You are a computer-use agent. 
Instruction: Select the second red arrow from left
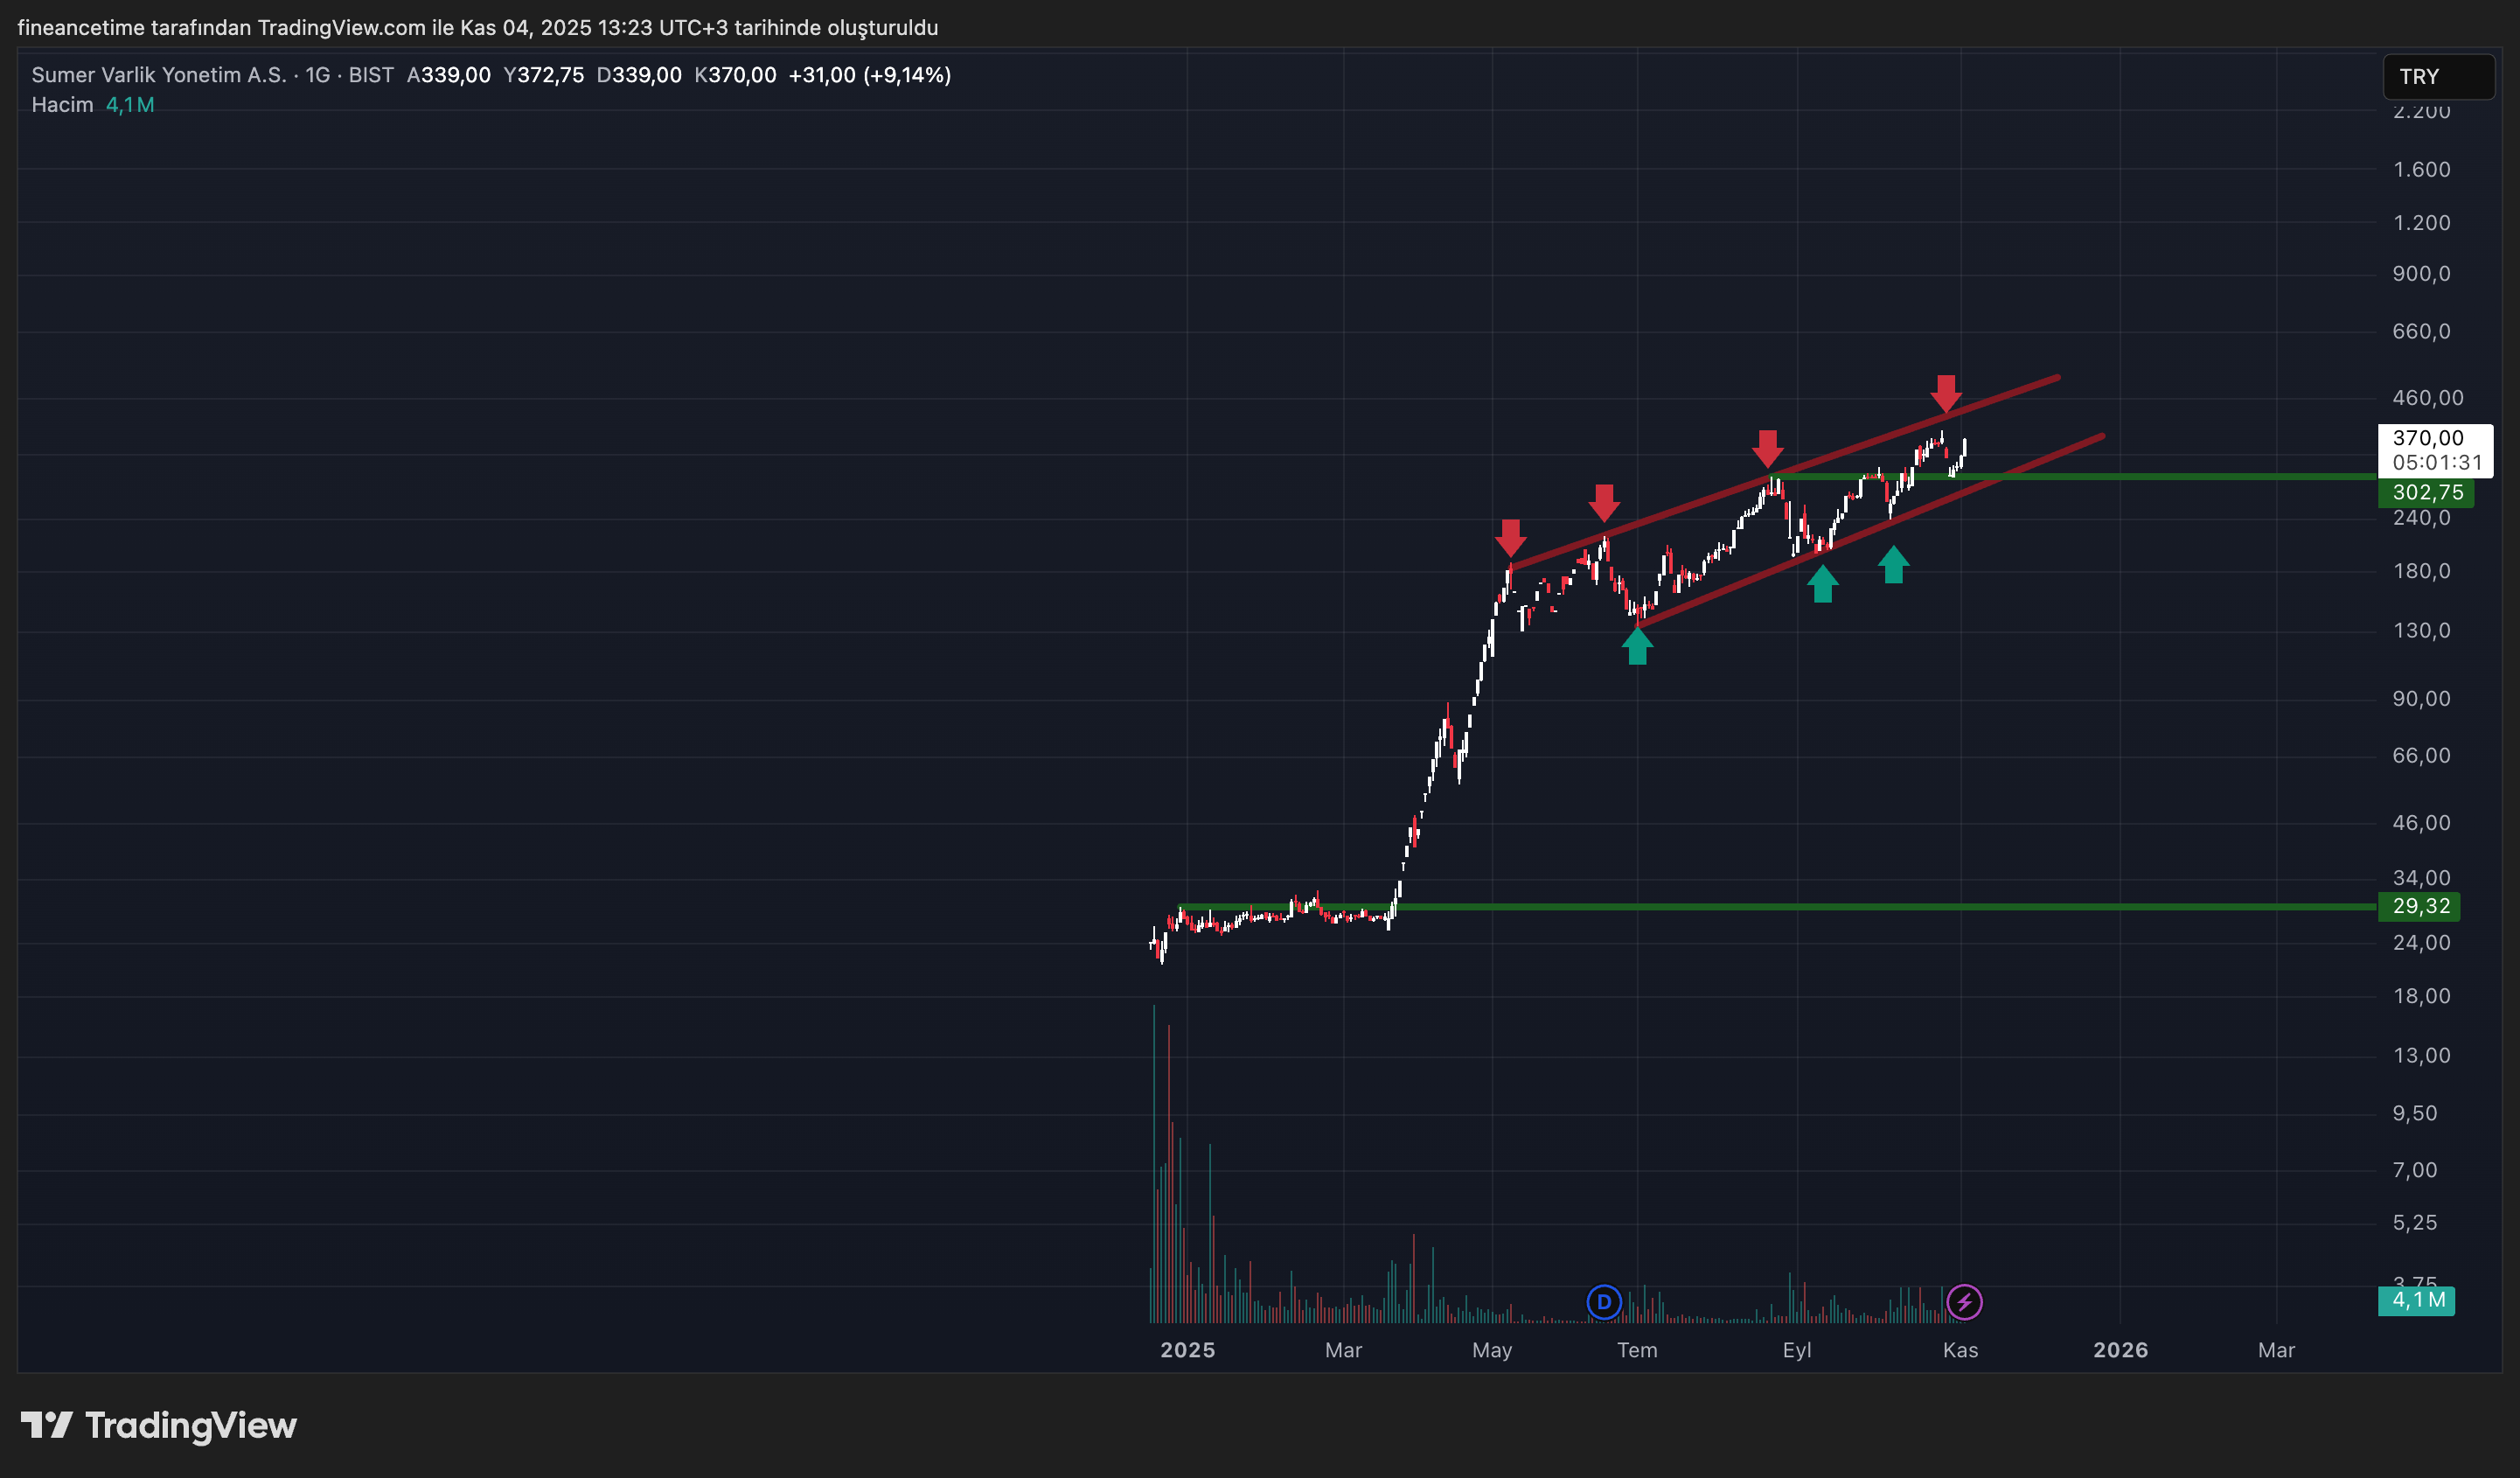1604,502
